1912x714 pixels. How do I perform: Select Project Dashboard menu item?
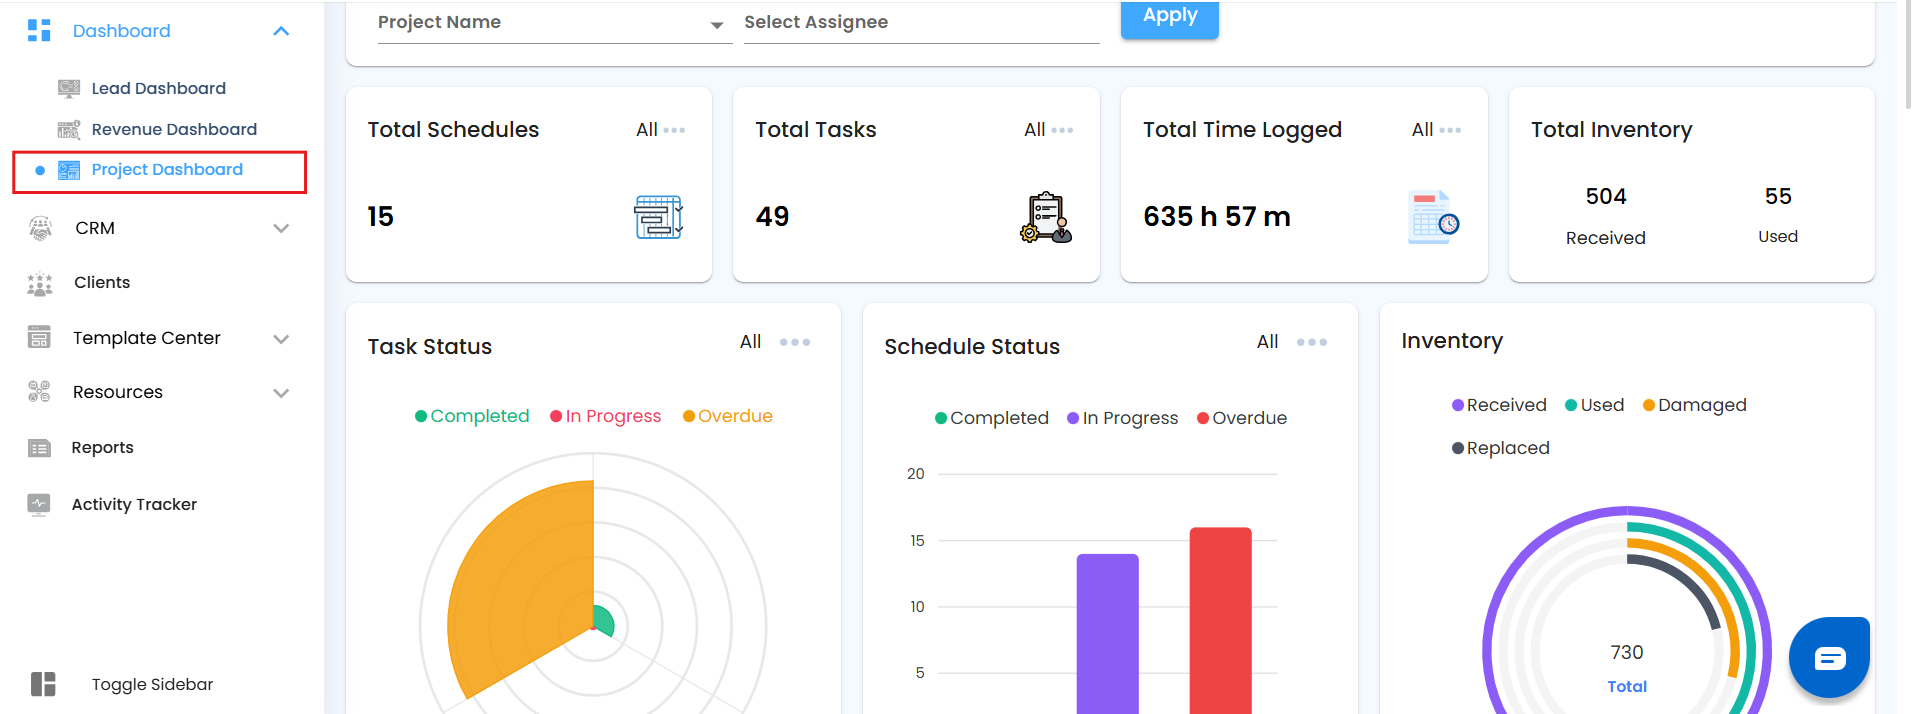[x=160, y=171]
